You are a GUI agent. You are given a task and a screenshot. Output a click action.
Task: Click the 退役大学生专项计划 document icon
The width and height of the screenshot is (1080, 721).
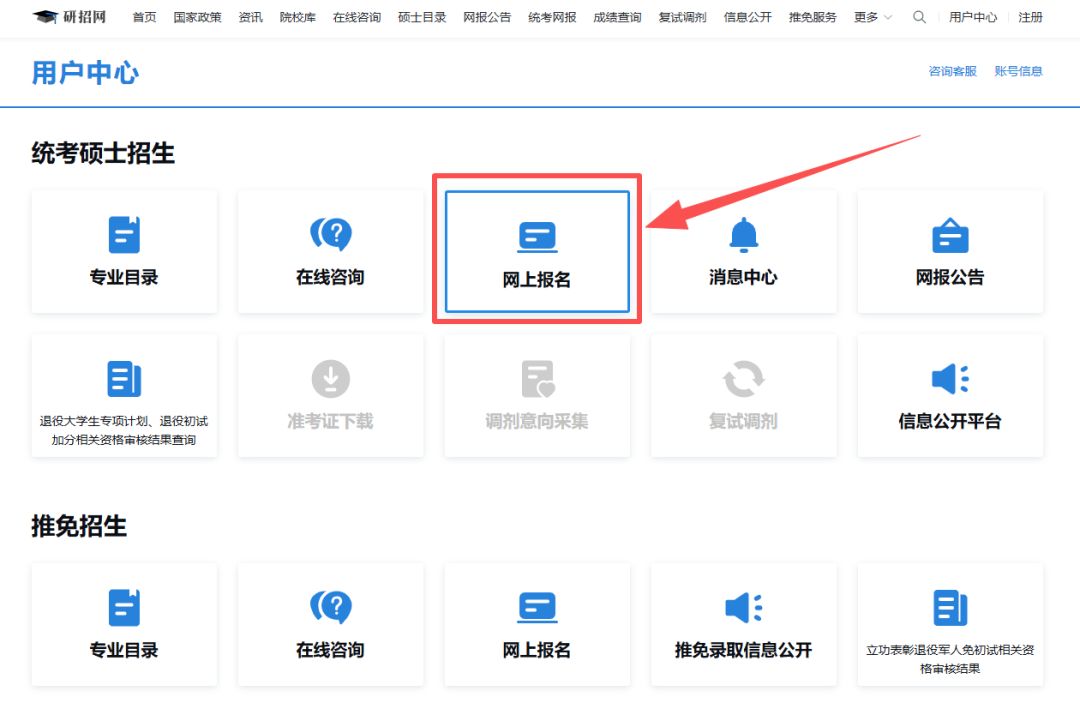coord(124,379)
